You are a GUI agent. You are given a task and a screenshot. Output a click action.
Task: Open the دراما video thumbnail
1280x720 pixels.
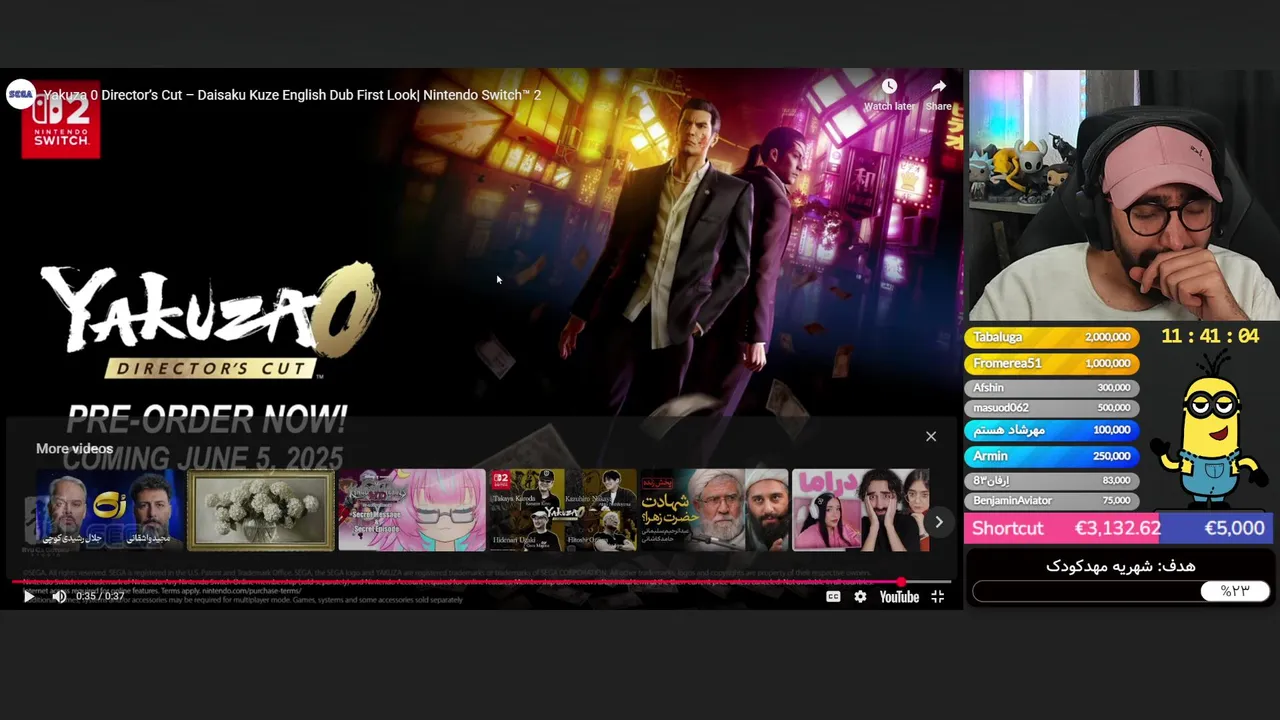[861, 510]
